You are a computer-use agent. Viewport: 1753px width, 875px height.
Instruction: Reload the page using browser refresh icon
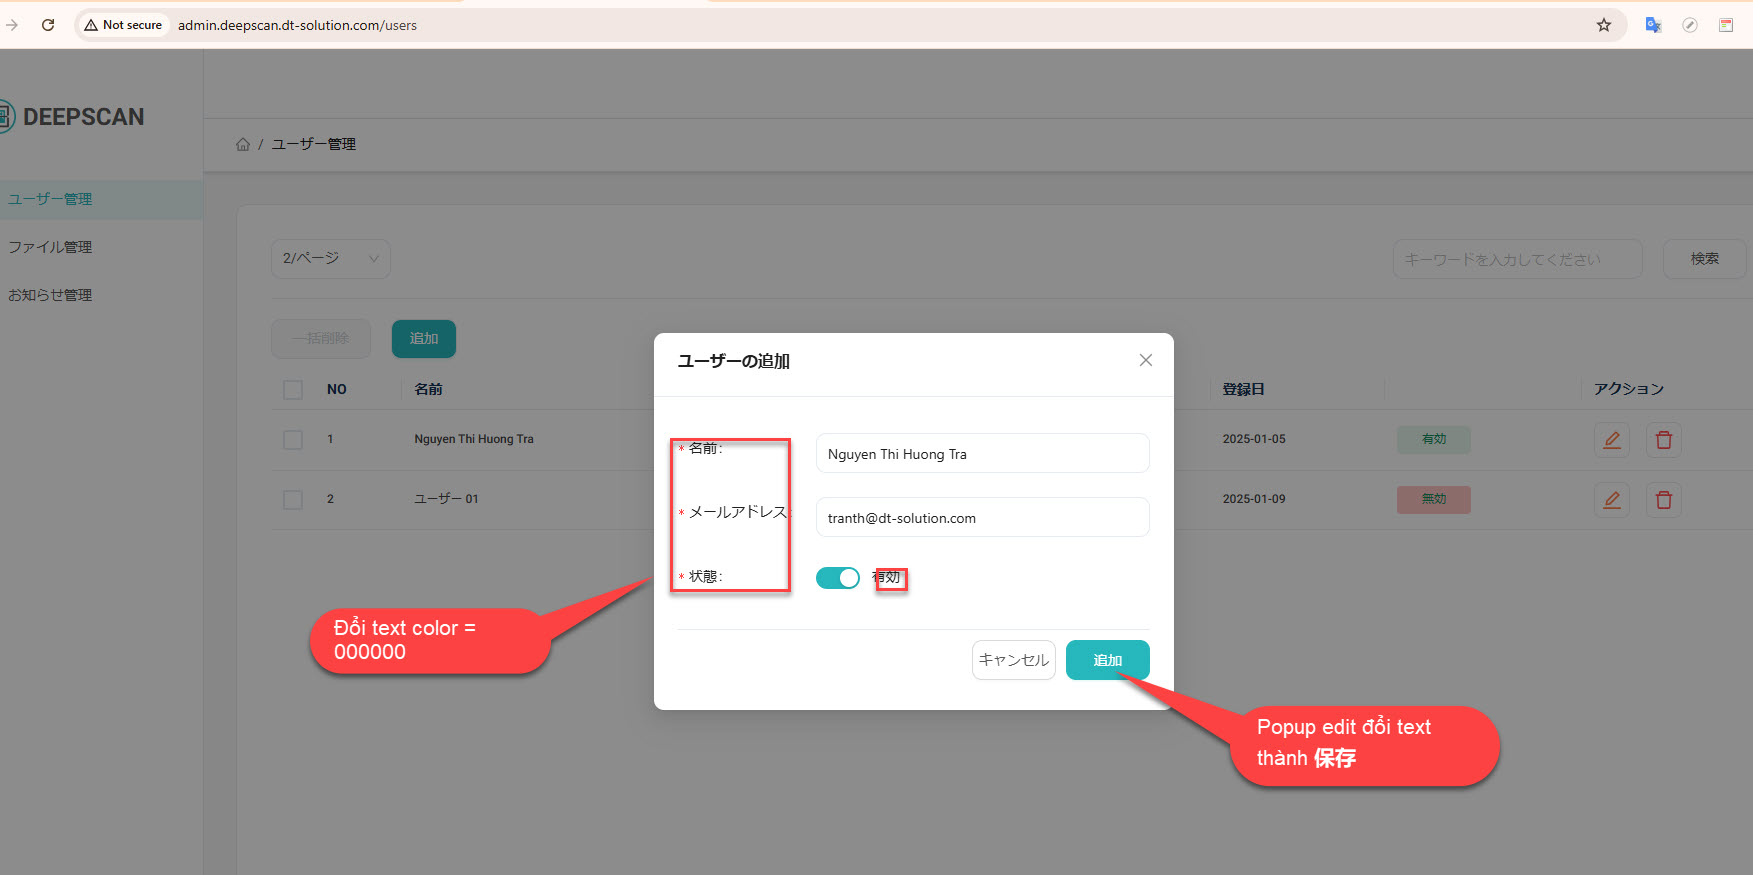48,25
